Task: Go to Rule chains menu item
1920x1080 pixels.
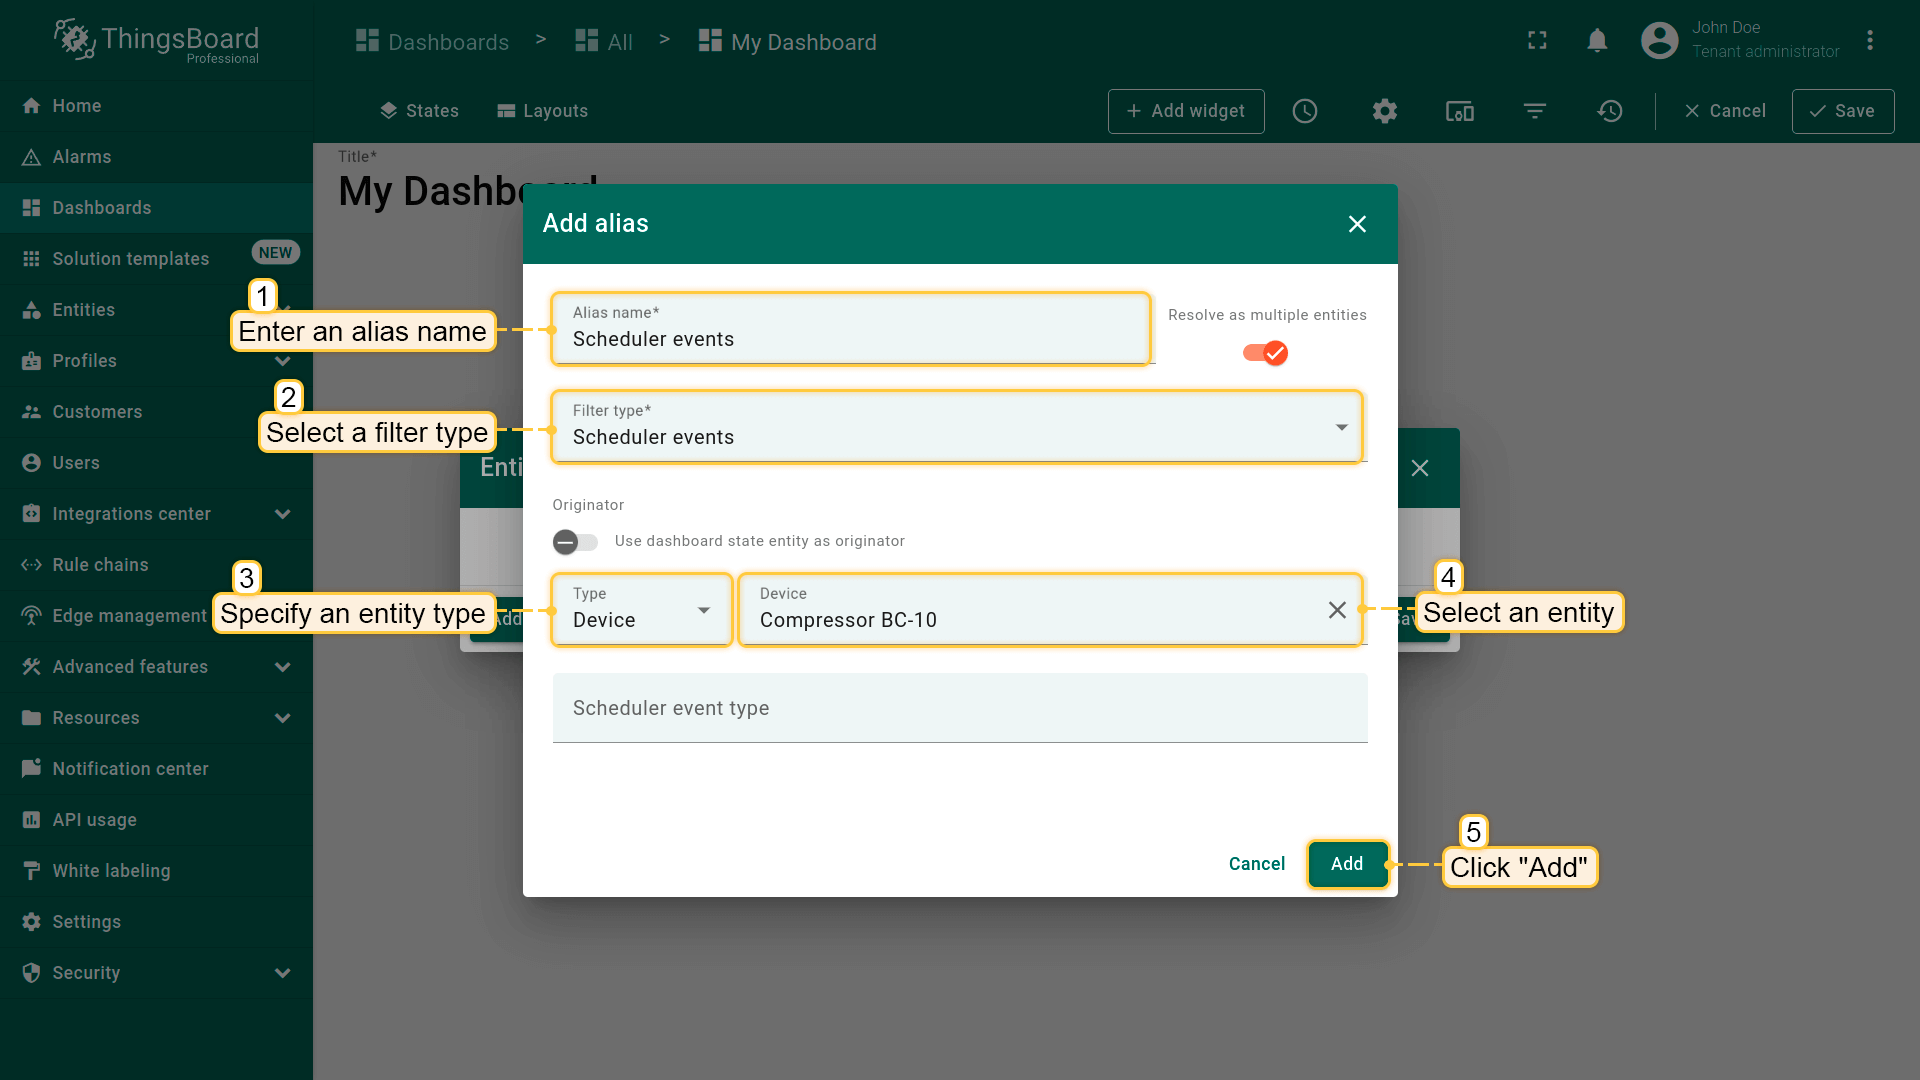Action: pyautogui.click(x=100, y=565)
